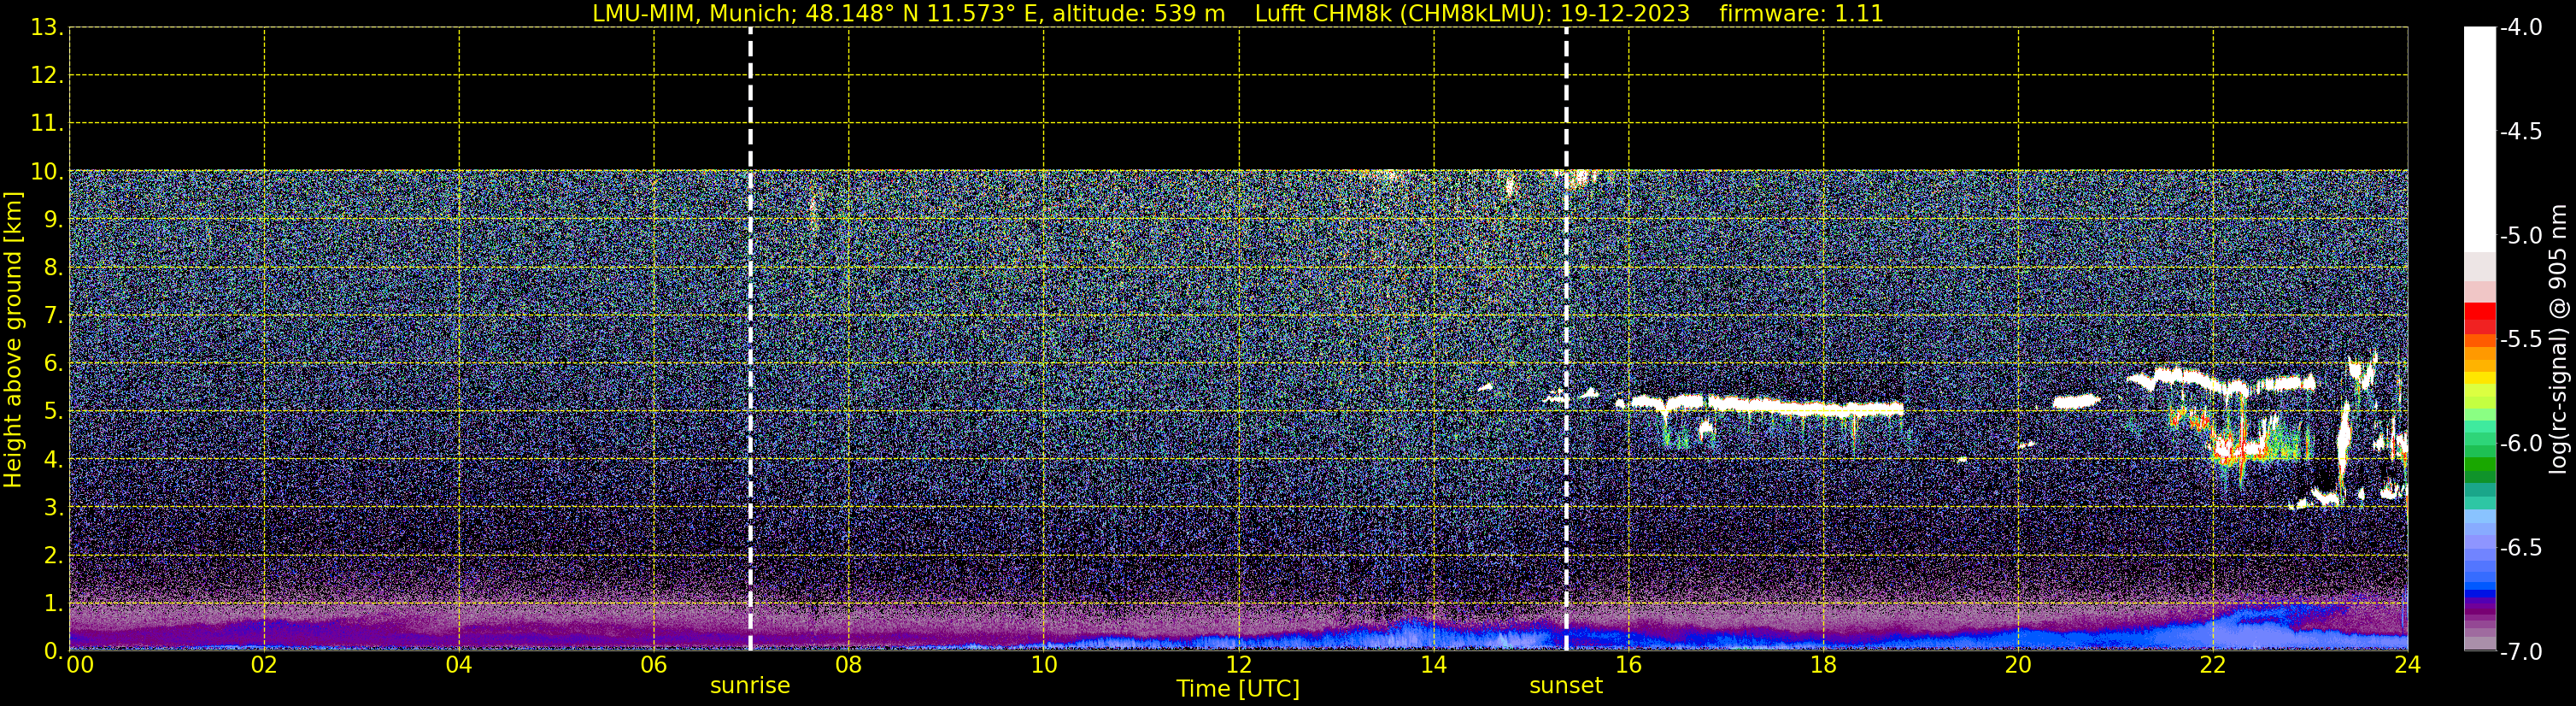2576x706 pixels.
Task: Click the '24' time axis tick label
Action: point(2408,665)
